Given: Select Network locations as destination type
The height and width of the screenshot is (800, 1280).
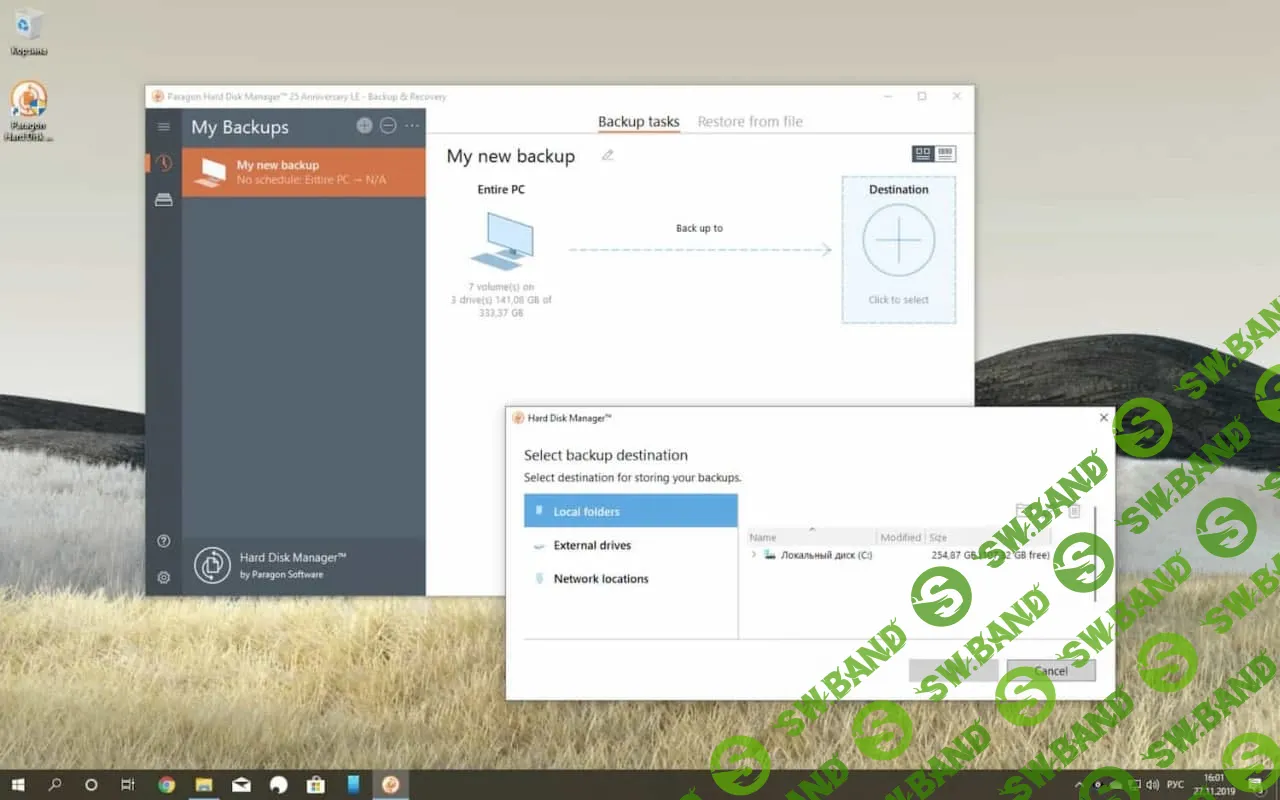Looking at the screenshot, I should click(x=602, y=578).
